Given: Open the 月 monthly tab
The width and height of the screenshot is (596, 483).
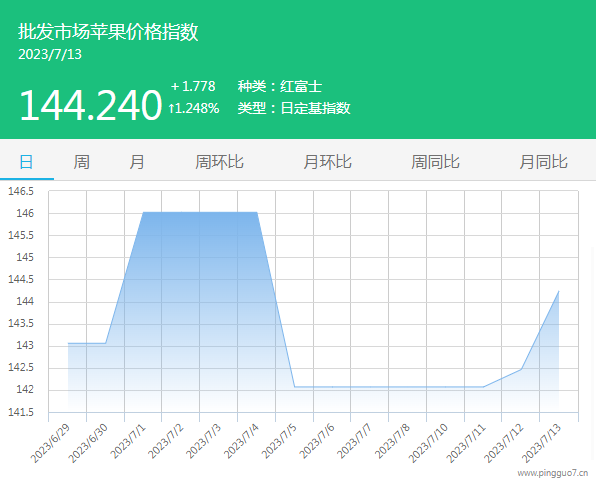Looking at the screenshot, I should coord(136,162).
